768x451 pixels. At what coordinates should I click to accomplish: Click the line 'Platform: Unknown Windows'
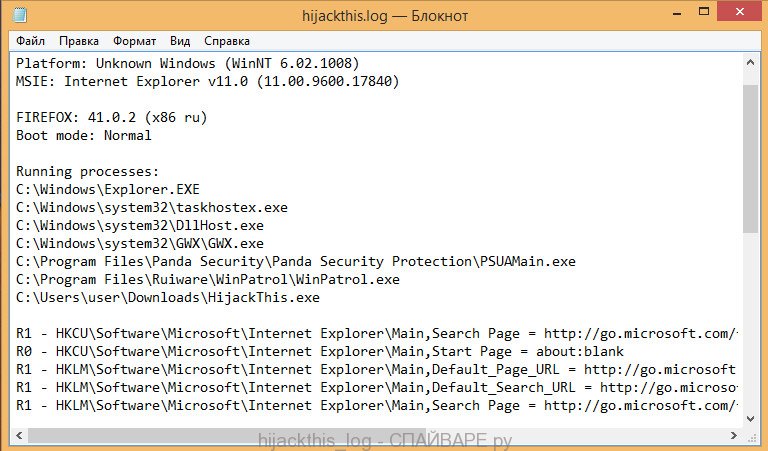188,64
